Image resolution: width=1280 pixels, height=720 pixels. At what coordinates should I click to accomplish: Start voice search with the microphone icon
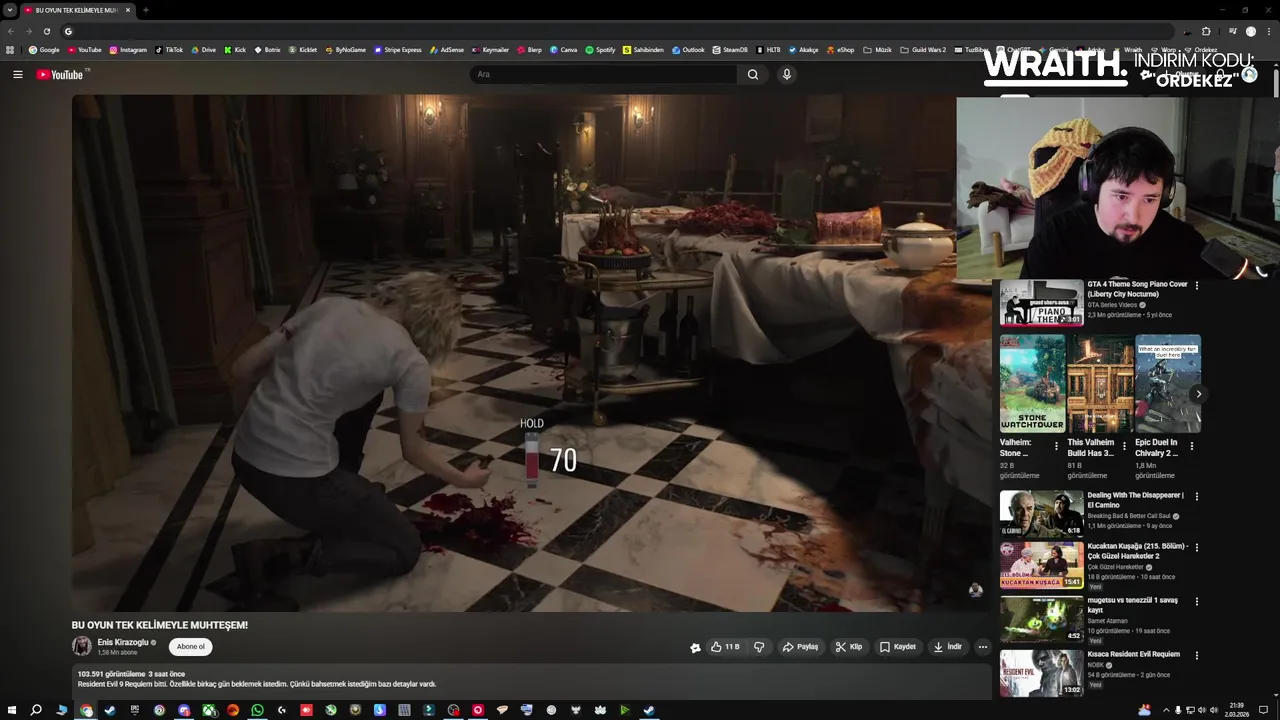(x=787, y=74)
